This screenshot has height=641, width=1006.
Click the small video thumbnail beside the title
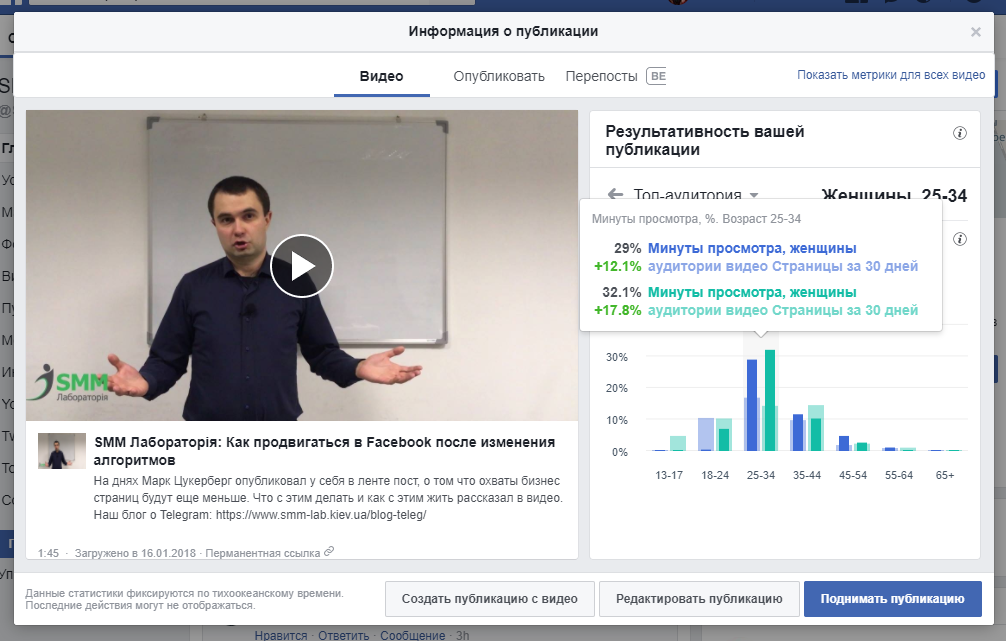click(62, 450)
